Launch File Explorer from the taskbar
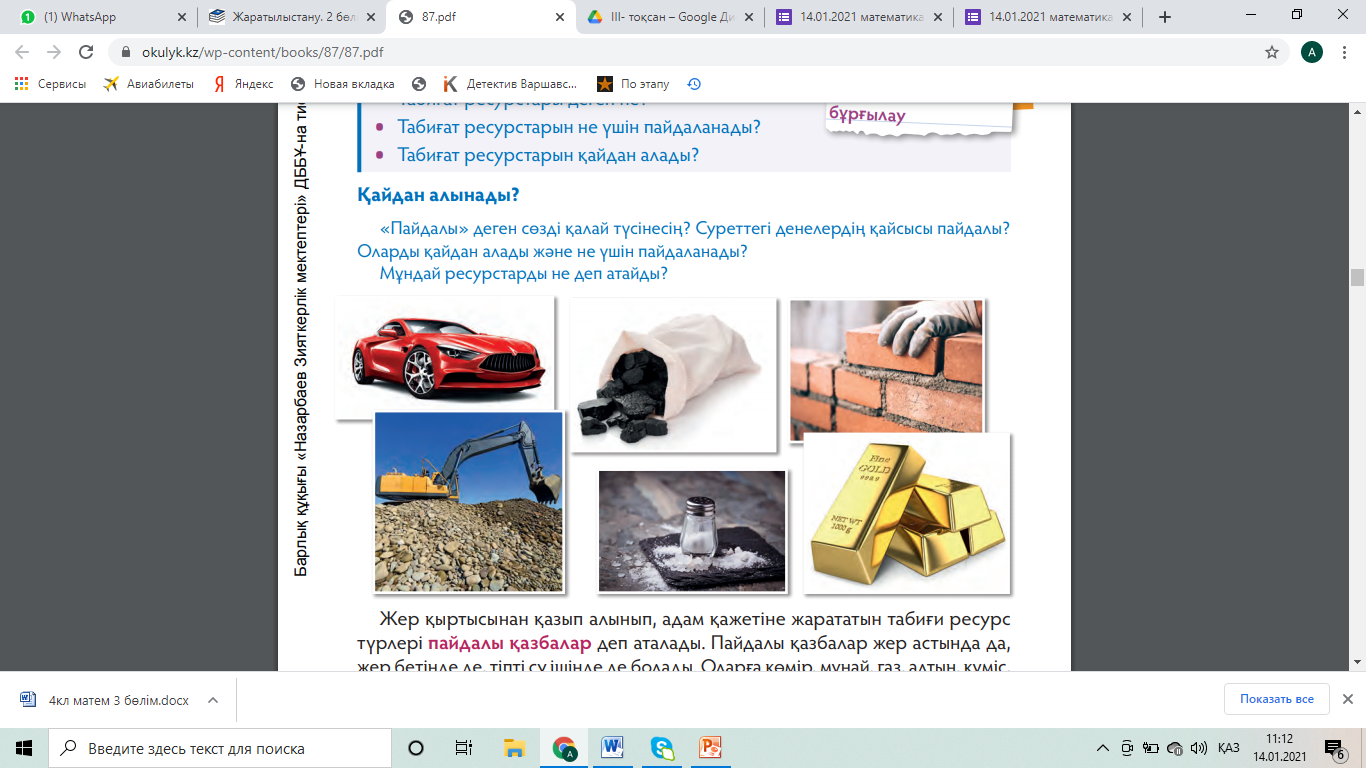Image resolution: width=1366 pixels, height=768 pixels. tap(514, 748)
